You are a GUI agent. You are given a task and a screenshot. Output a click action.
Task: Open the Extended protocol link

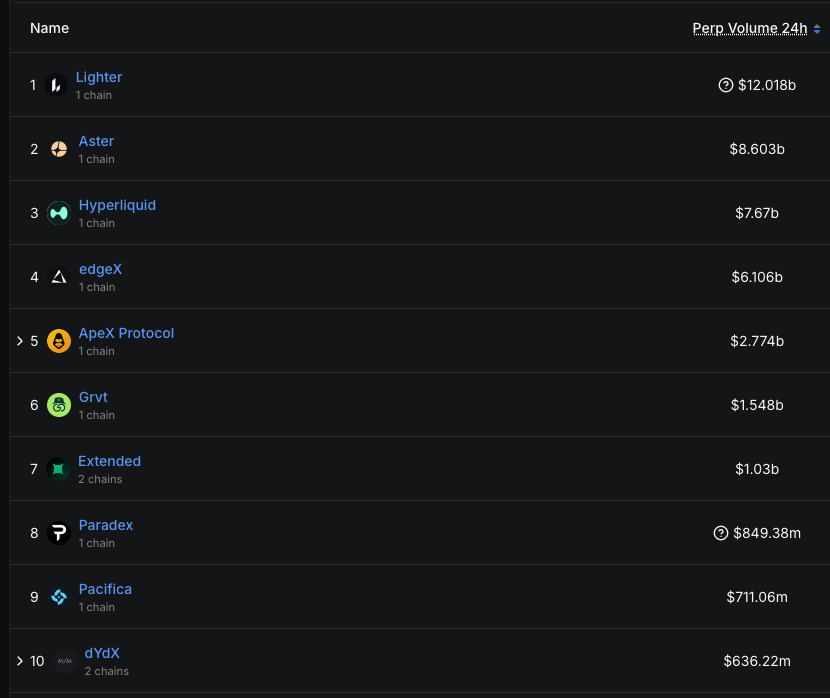109,461
